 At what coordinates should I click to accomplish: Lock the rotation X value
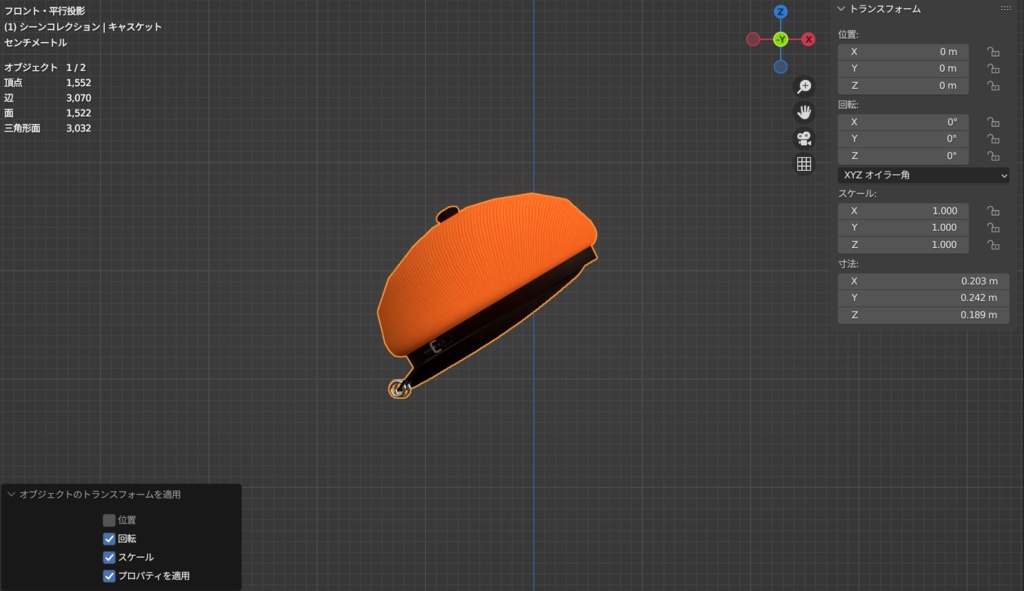tap(993, 122)
